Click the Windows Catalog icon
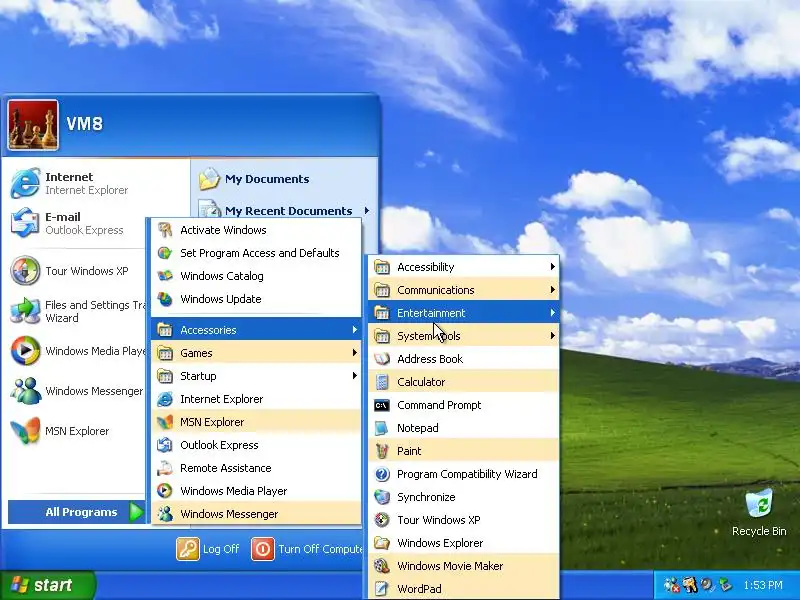This screenshot has height=600, width=800. [165, 276]
